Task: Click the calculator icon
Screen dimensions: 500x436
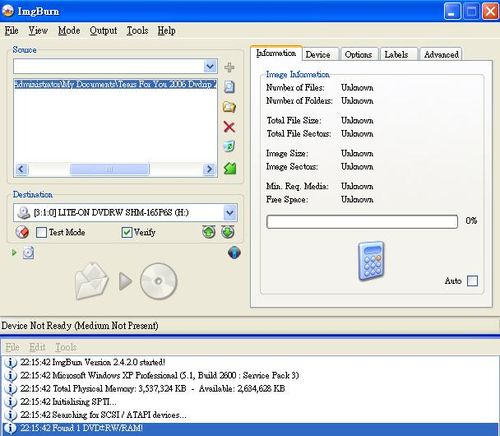Action: (371, 261)
